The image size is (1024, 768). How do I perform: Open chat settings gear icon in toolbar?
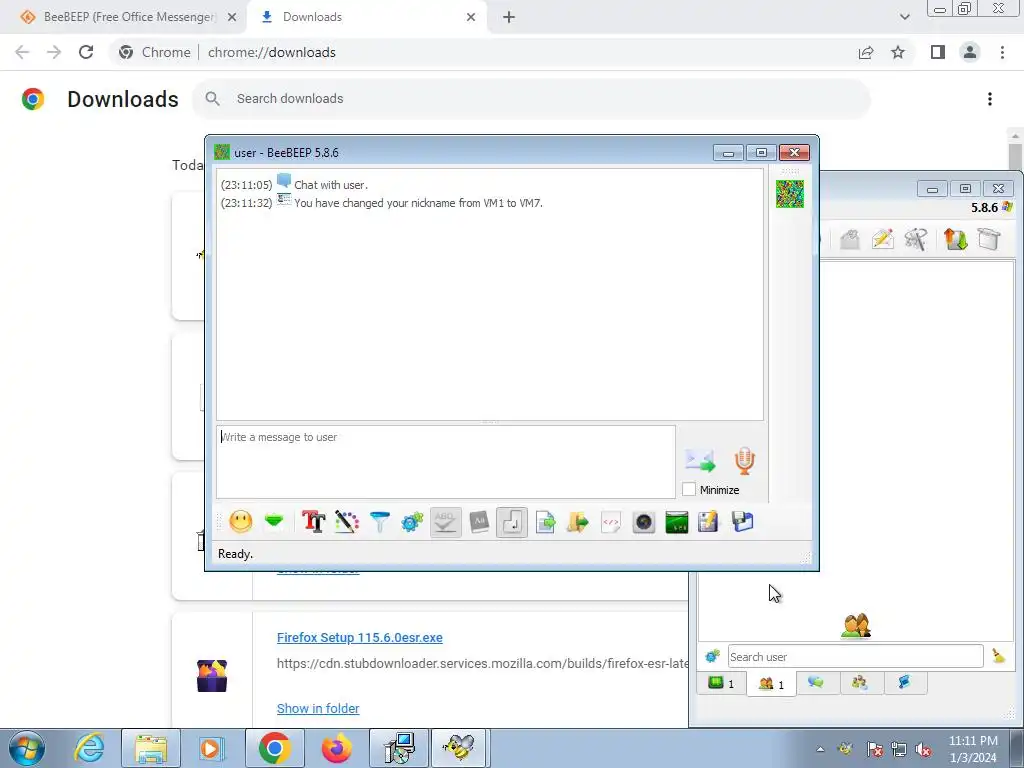412,522
